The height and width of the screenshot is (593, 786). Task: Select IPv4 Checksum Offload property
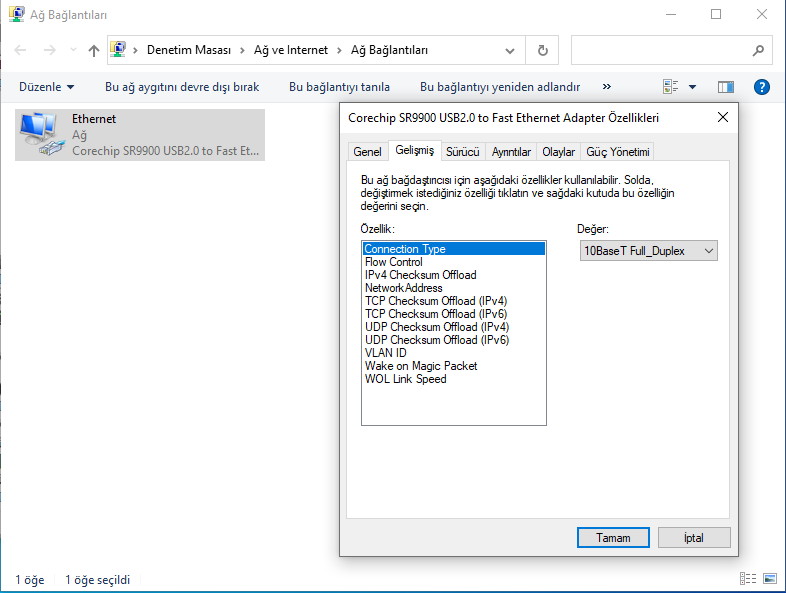click(454, 275)
